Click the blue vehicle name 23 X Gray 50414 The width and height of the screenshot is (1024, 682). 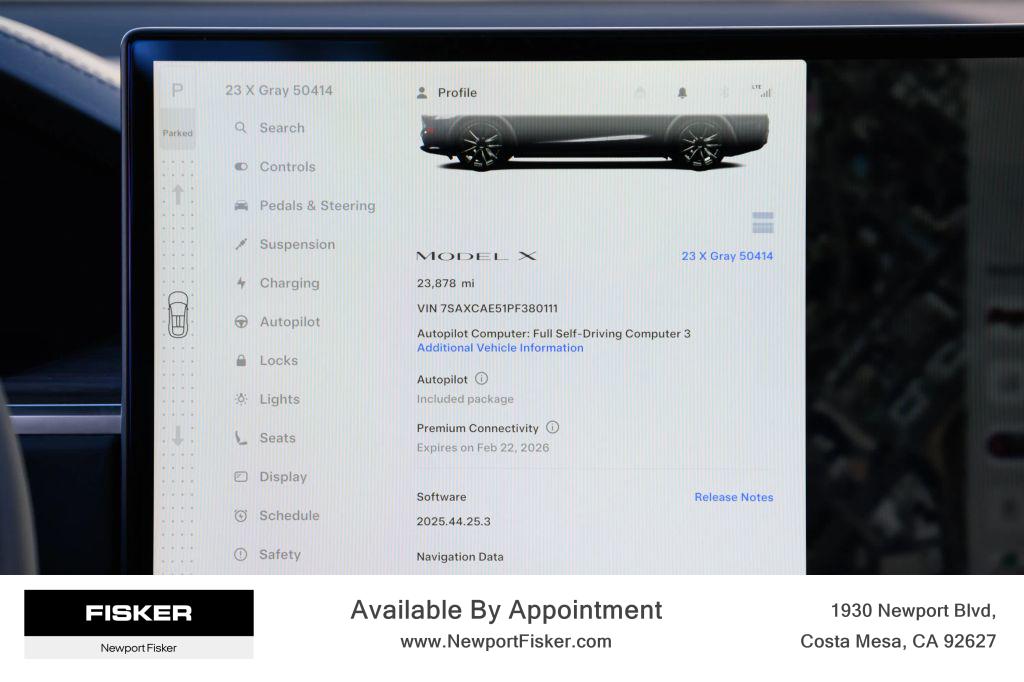coord(727,256)
